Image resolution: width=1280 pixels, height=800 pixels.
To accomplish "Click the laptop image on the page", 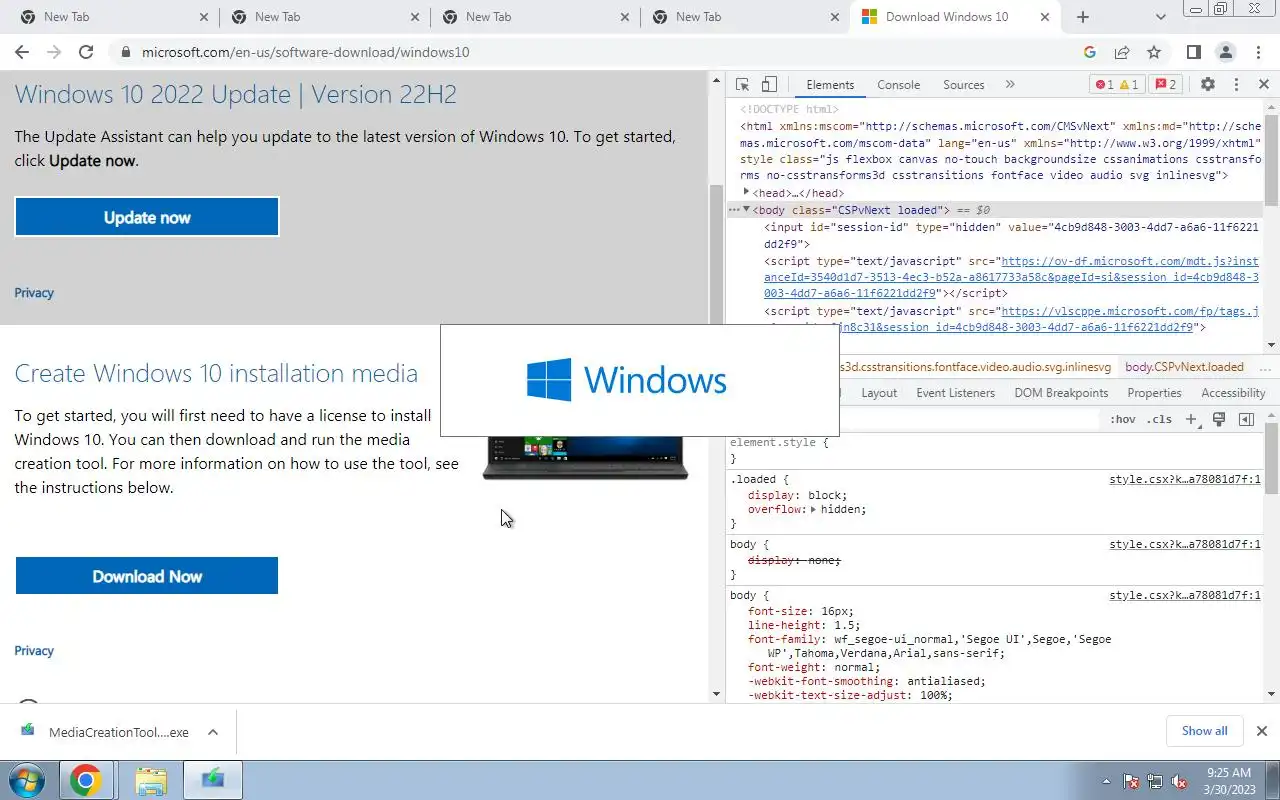I will point(586,458).
